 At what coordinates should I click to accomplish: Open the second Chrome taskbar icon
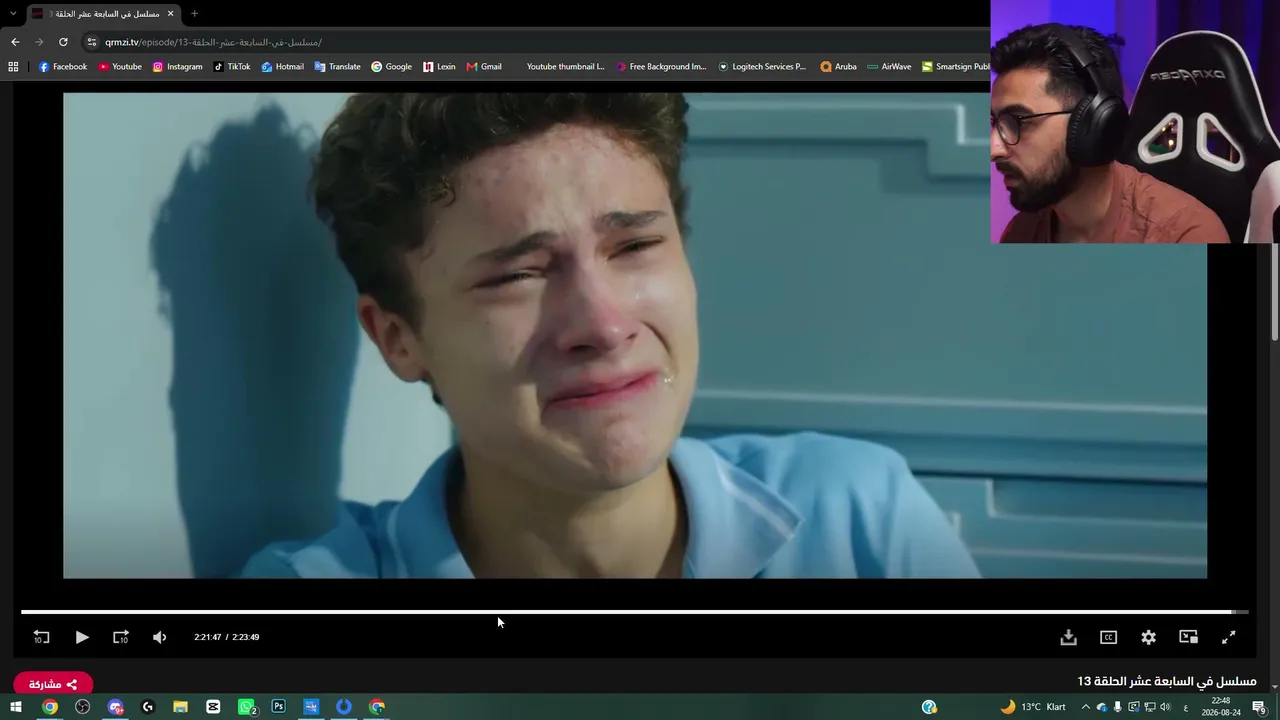point(377,707)
